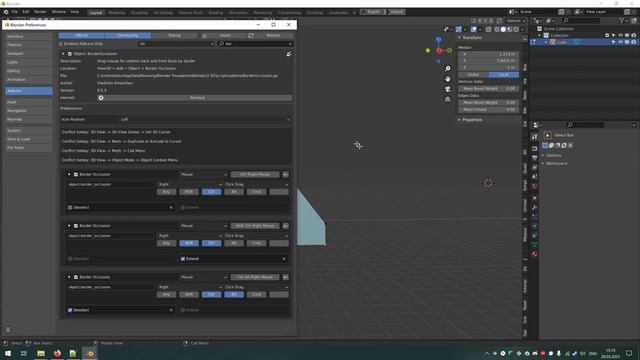Screen dimensions: 640x360
Task: Select Global transform orientation toggle
Action: click(x=473, y=75)
